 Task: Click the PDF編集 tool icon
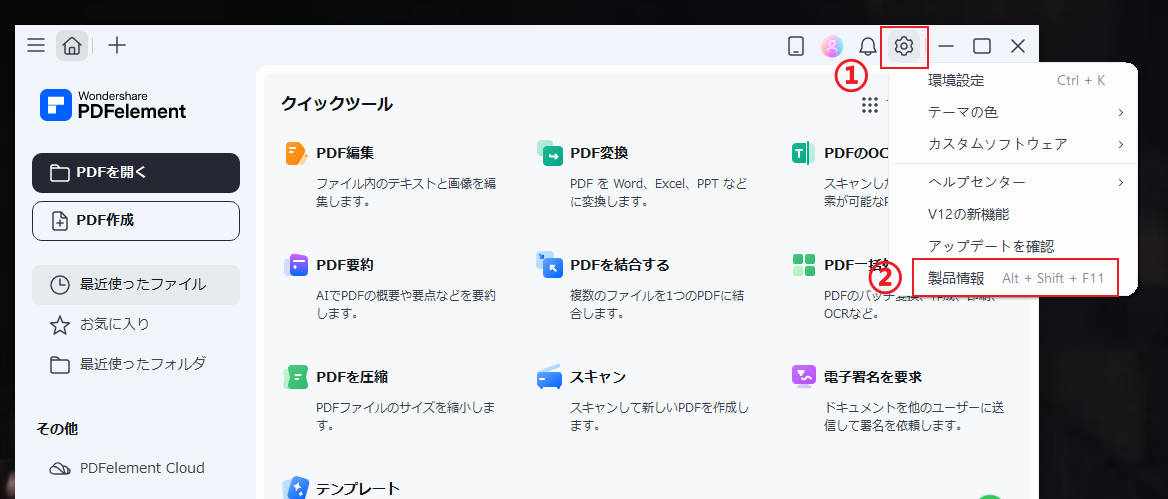[x=296, y=153]
